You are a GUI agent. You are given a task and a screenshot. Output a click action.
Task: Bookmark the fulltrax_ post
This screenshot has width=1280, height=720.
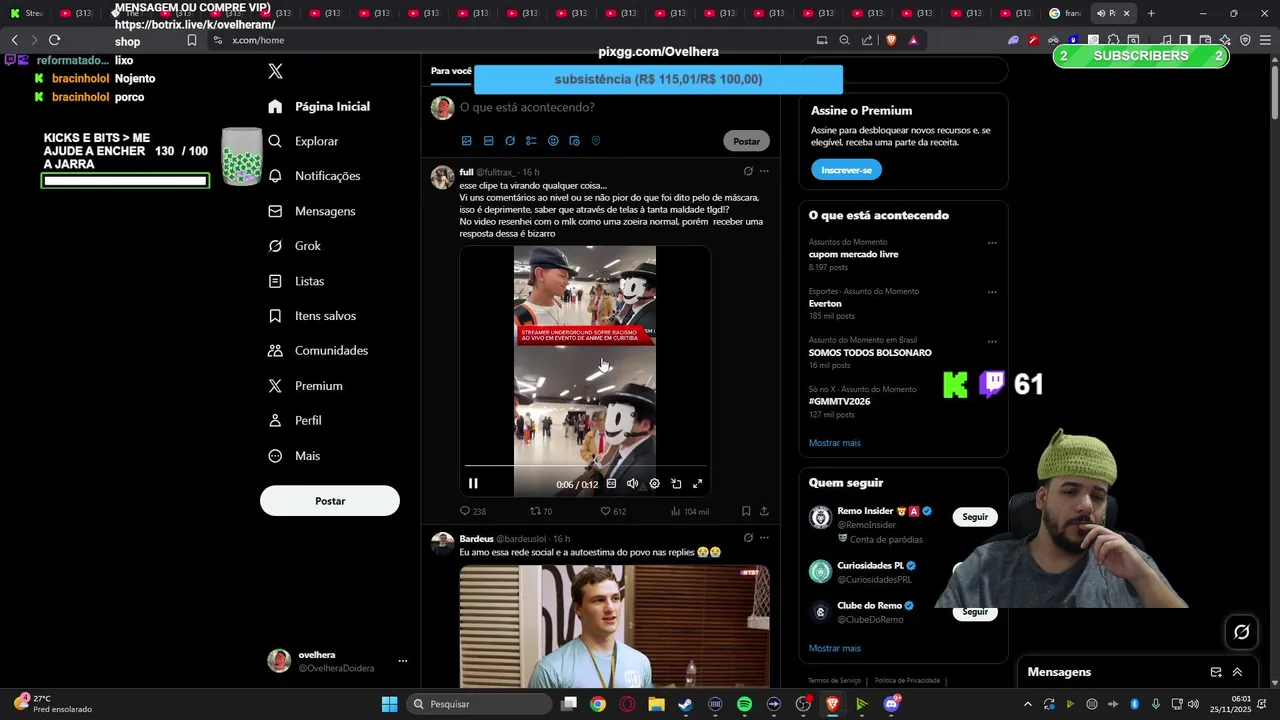[x=746, y=511]
